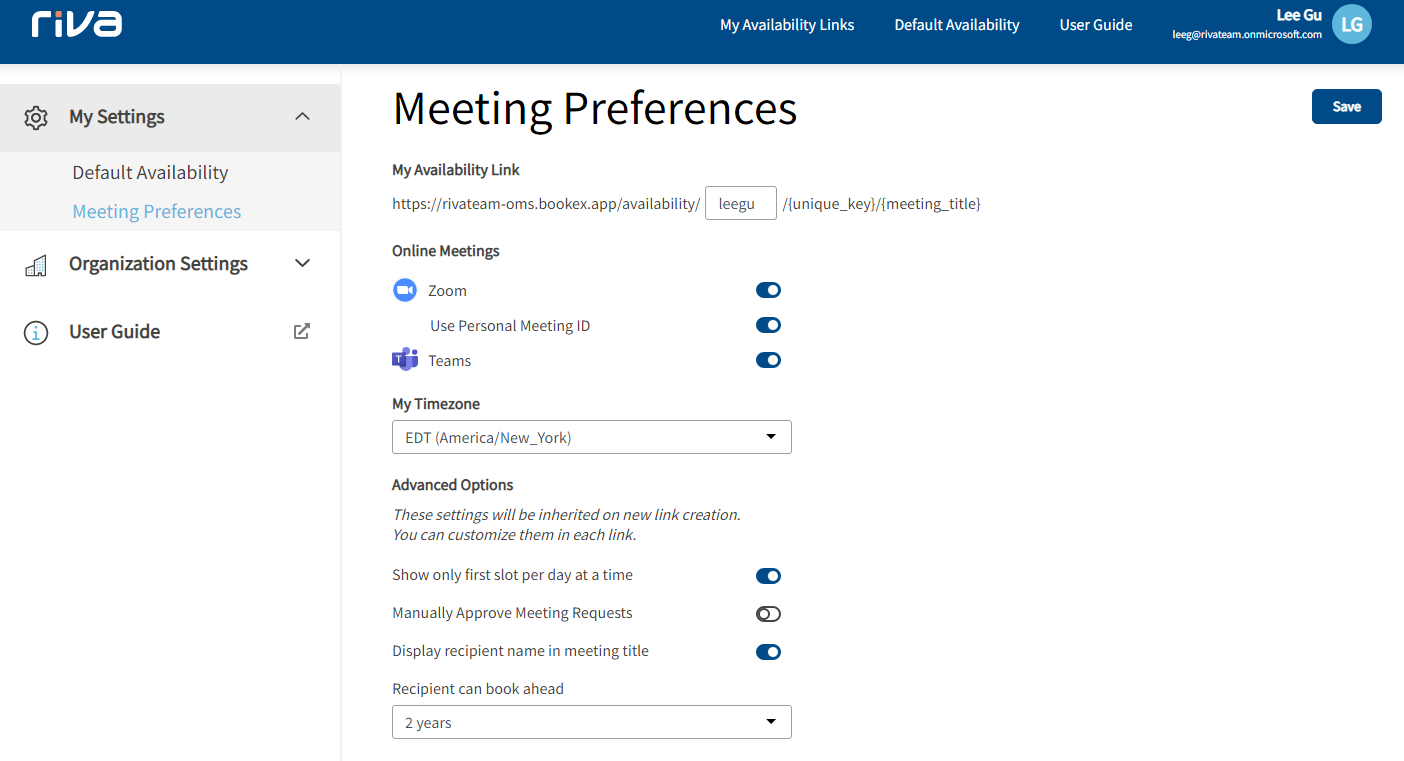
Task: Open Recipient can book ahead dropdown
Action: pyautogui.click(x=592, y=722)
